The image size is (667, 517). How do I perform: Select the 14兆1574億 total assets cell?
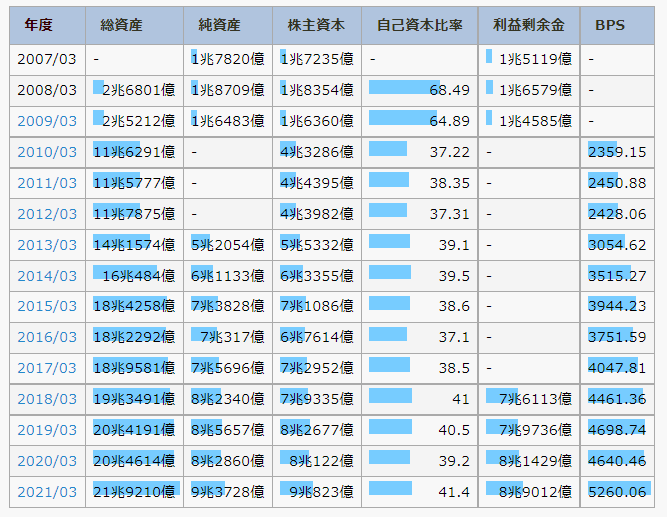tap(134, 245)
